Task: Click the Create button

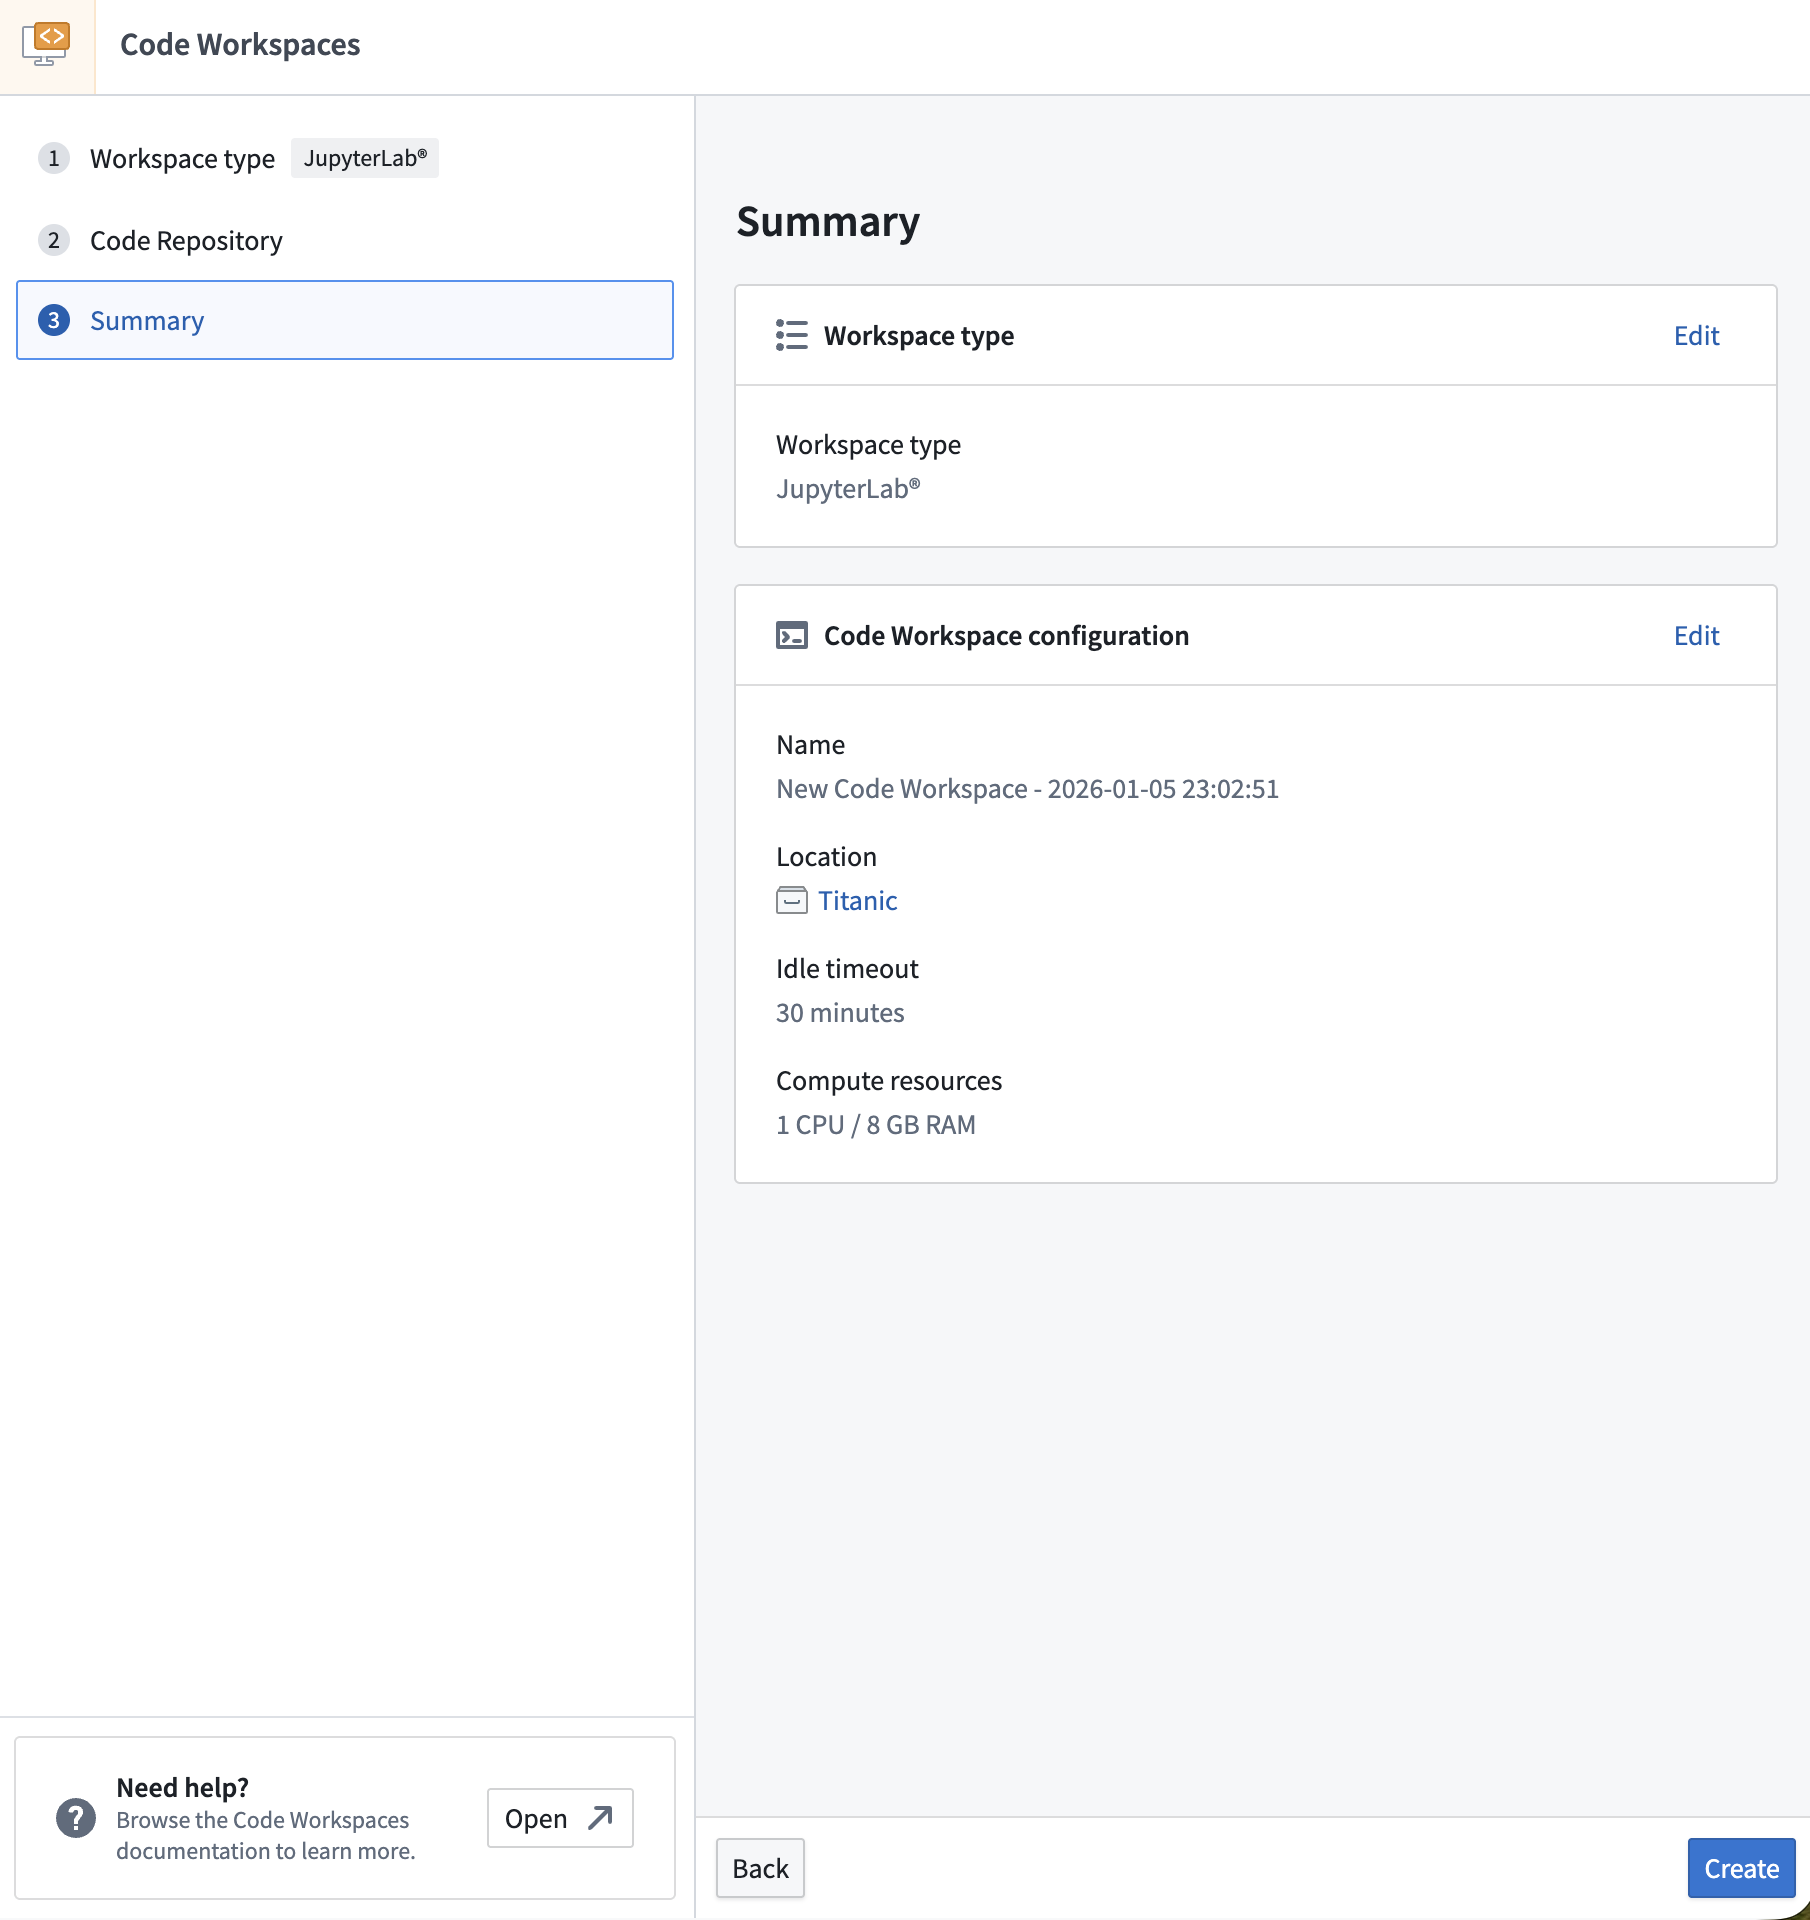Action: (1741, 1868)
